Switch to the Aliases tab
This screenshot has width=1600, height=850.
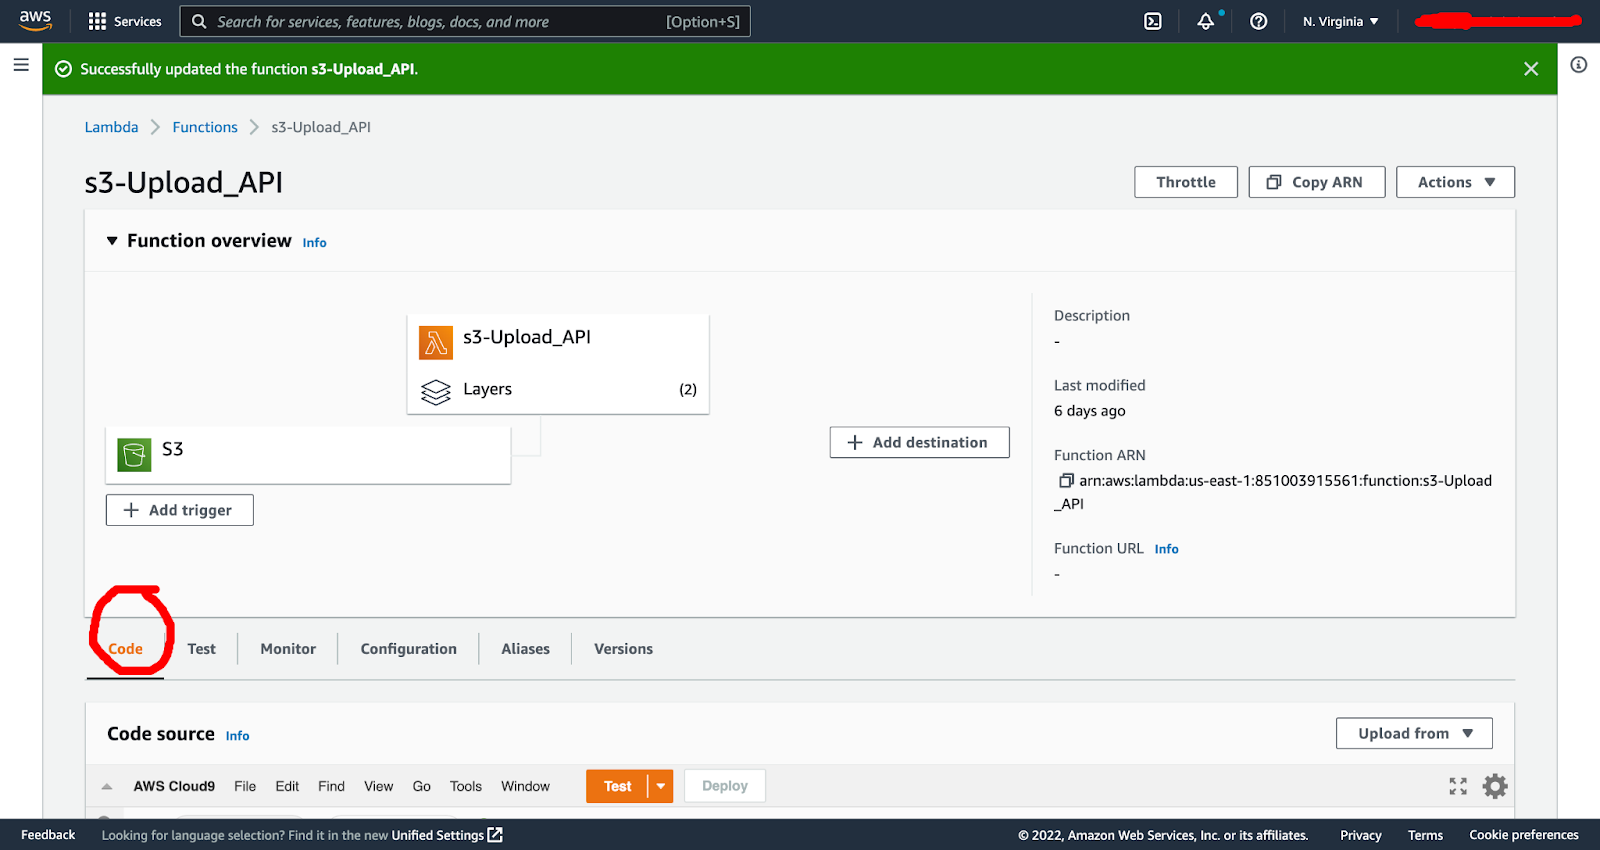point(526,649)
